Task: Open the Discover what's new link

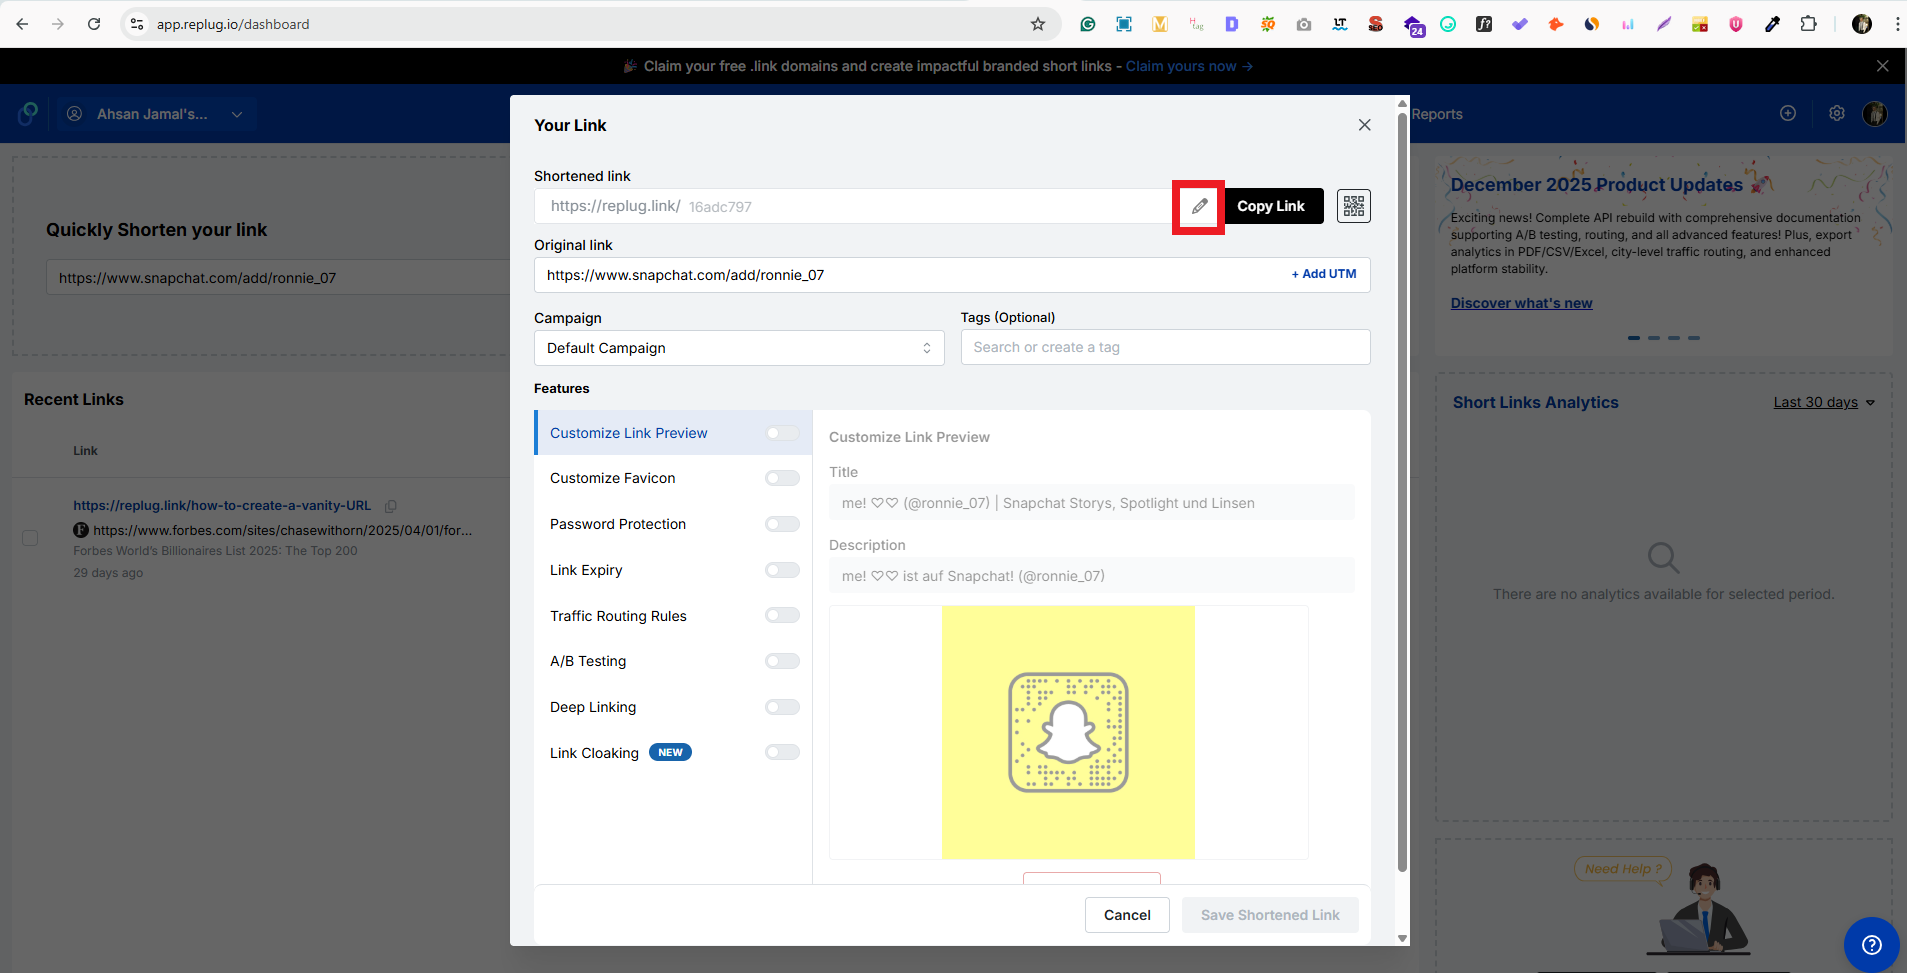Action: (1521, 302)
